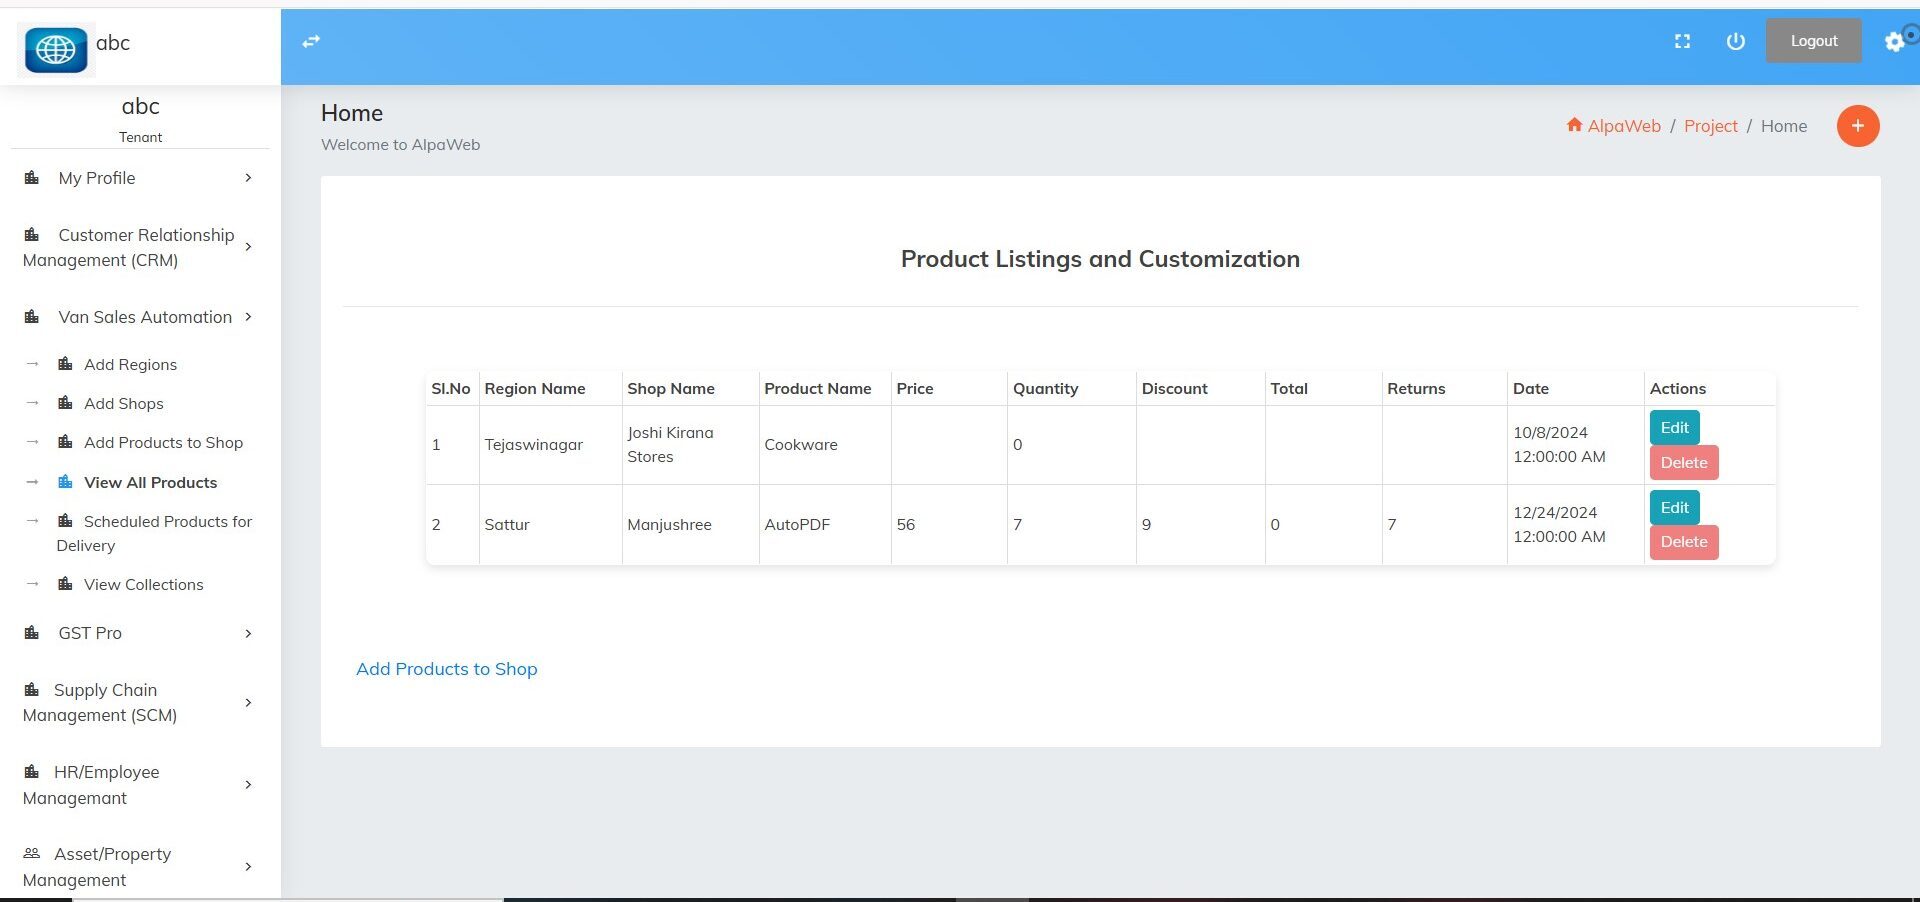The width and height of the screenshot is (1920, 902).
Task: Click the globe logo in top-left
Action: [56, 48]
